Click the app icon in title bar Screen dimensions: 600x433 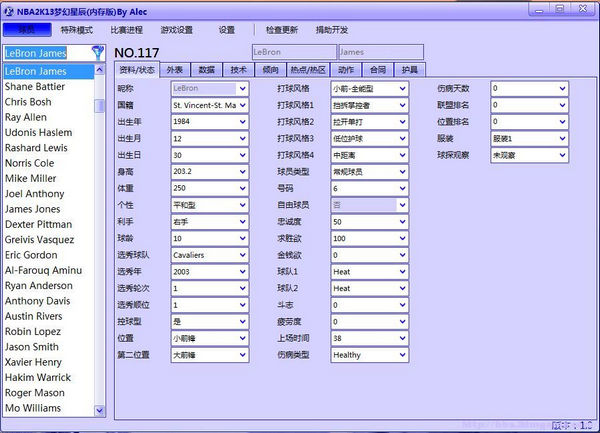(8, 12)
